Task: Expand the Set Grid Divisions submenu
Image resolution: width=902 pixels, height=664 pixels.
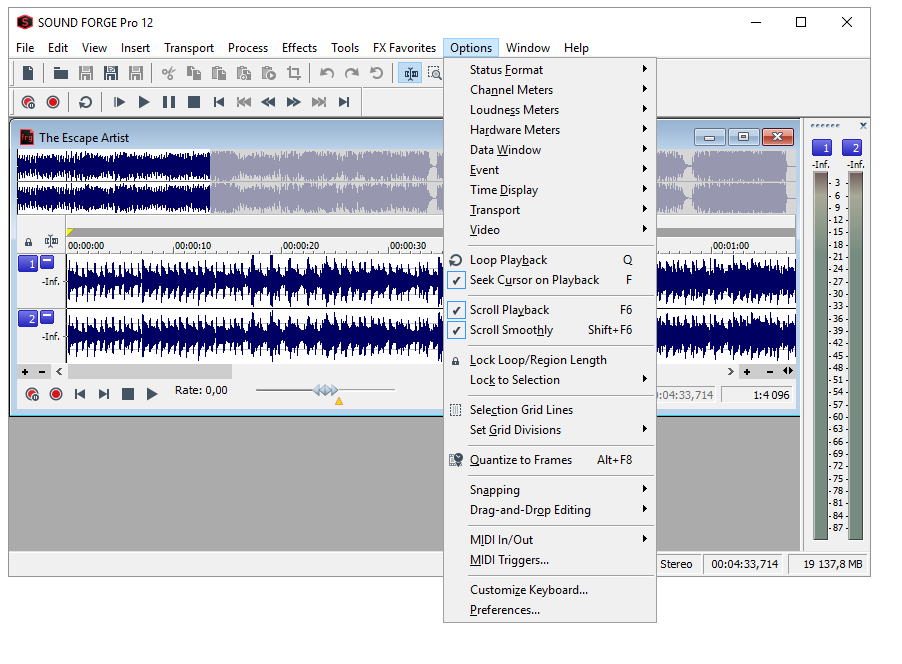Action: 551,430
